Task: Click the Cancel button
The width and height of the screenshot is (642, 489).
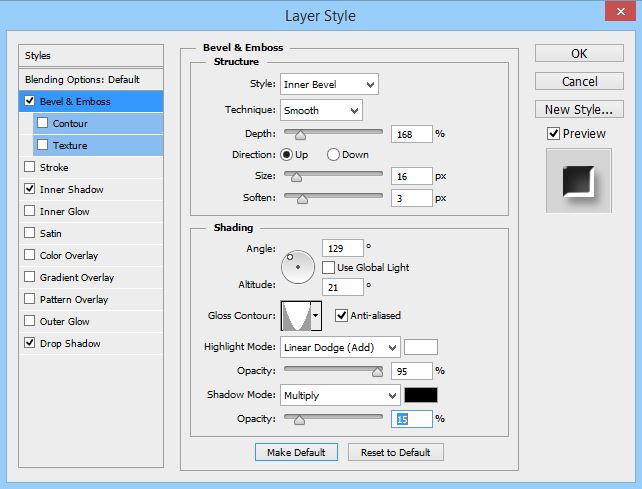Action: 579,82
